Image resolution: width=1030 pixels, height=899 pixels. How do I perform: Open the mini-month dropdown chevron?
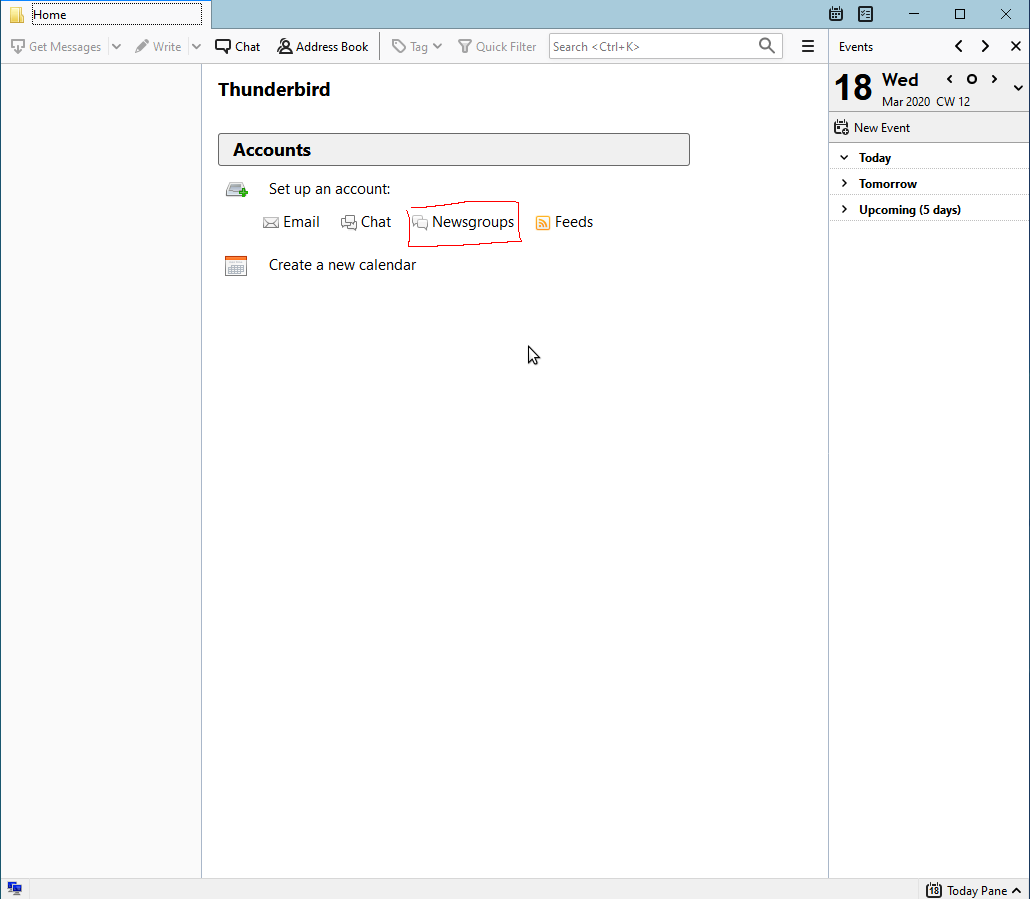1018,89
